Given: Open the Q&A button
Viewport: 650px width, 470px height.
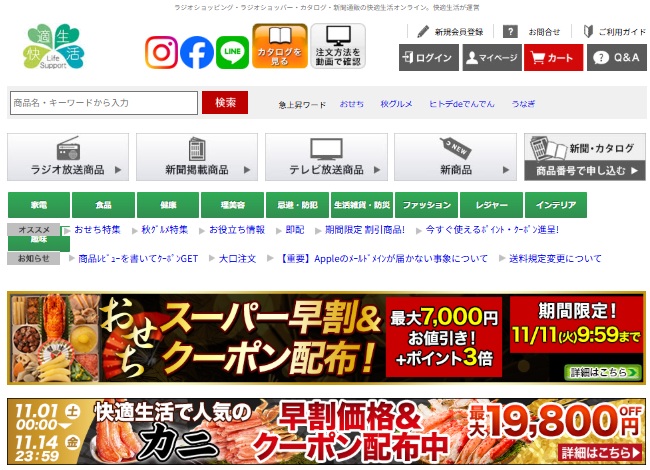Looking at the screenshot, I should click(617, 58).
